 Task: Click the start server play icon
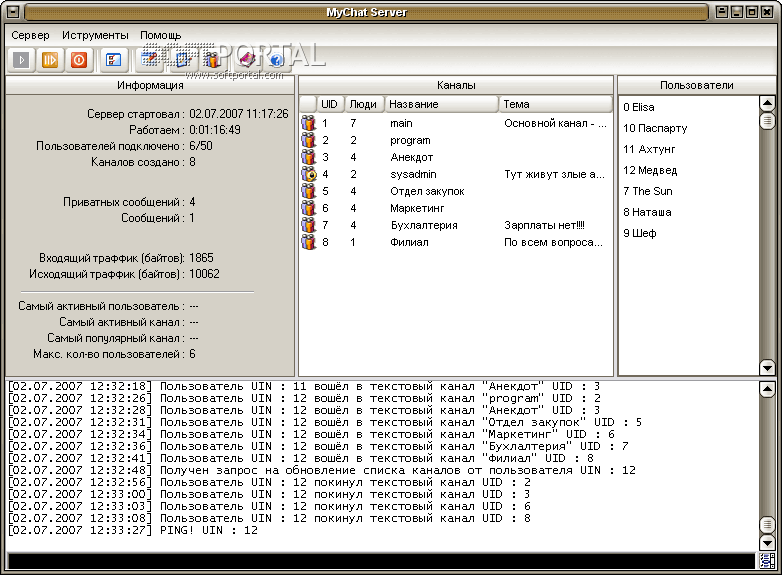21,60
